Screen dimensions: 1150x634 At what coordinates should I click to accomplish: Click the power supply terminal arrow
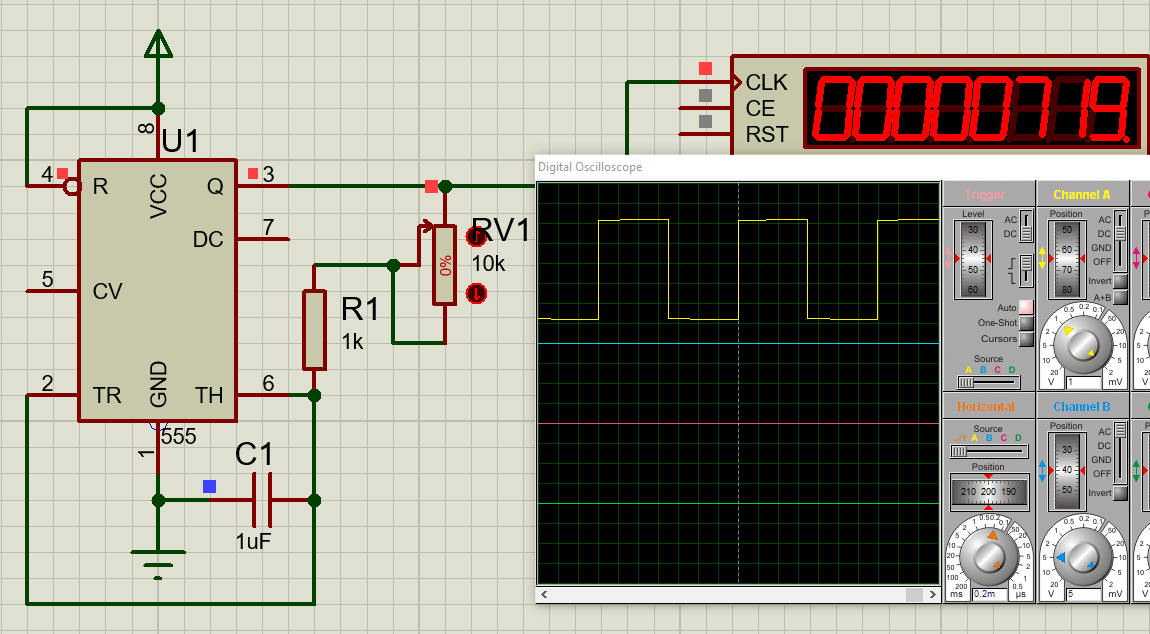[x=158, y=45]
